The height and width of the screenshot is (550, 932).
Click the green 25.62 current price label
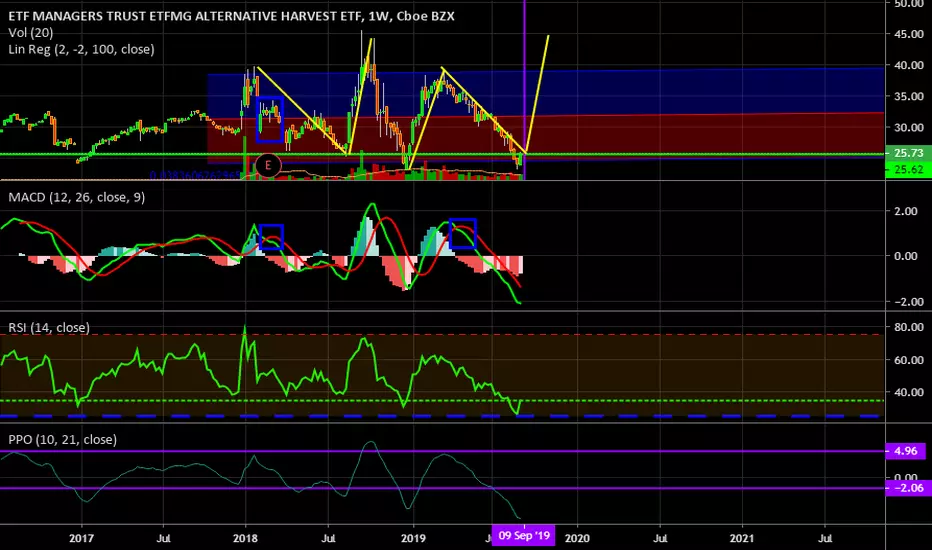tap(908, 169)
